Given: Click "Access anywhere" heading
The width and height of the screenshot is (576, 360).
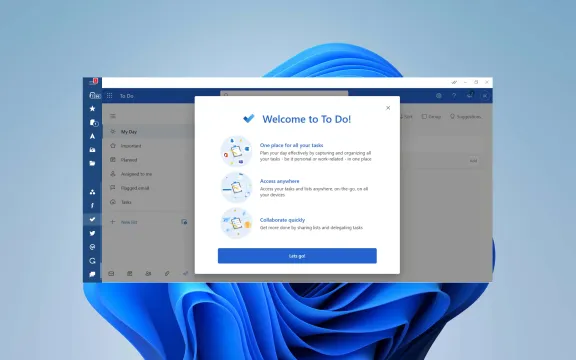Looking at the screenshot, I should pos(280,181).
